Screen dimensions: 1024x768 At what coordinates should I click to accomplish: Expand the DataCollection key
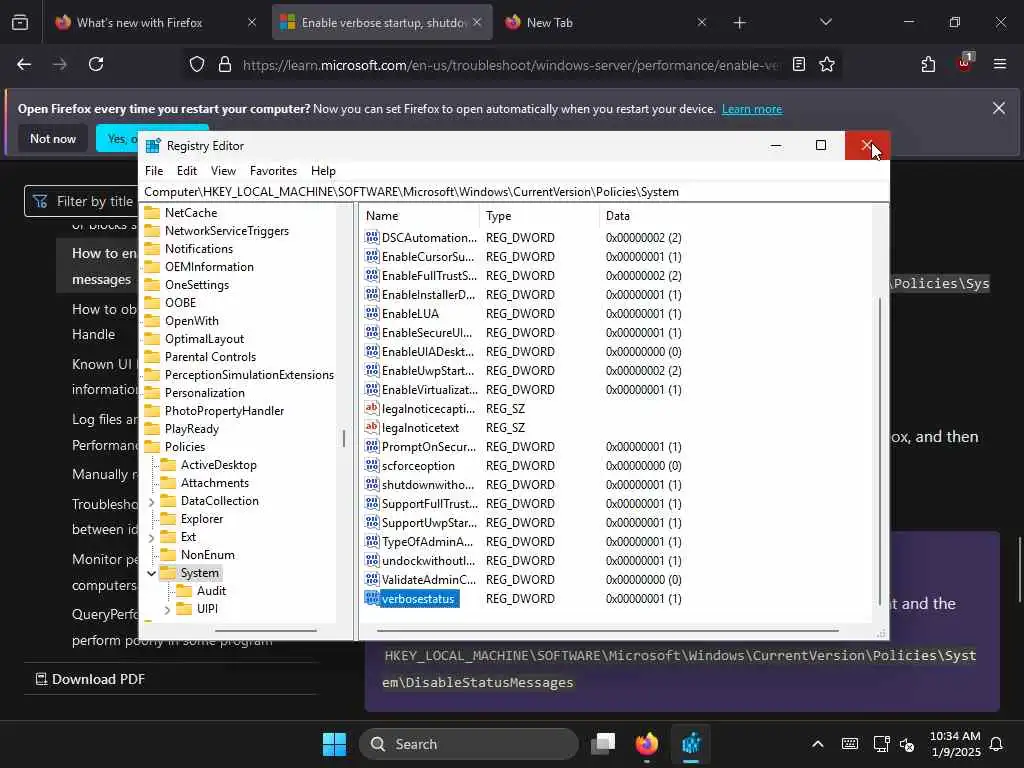[x=152, y=502]
